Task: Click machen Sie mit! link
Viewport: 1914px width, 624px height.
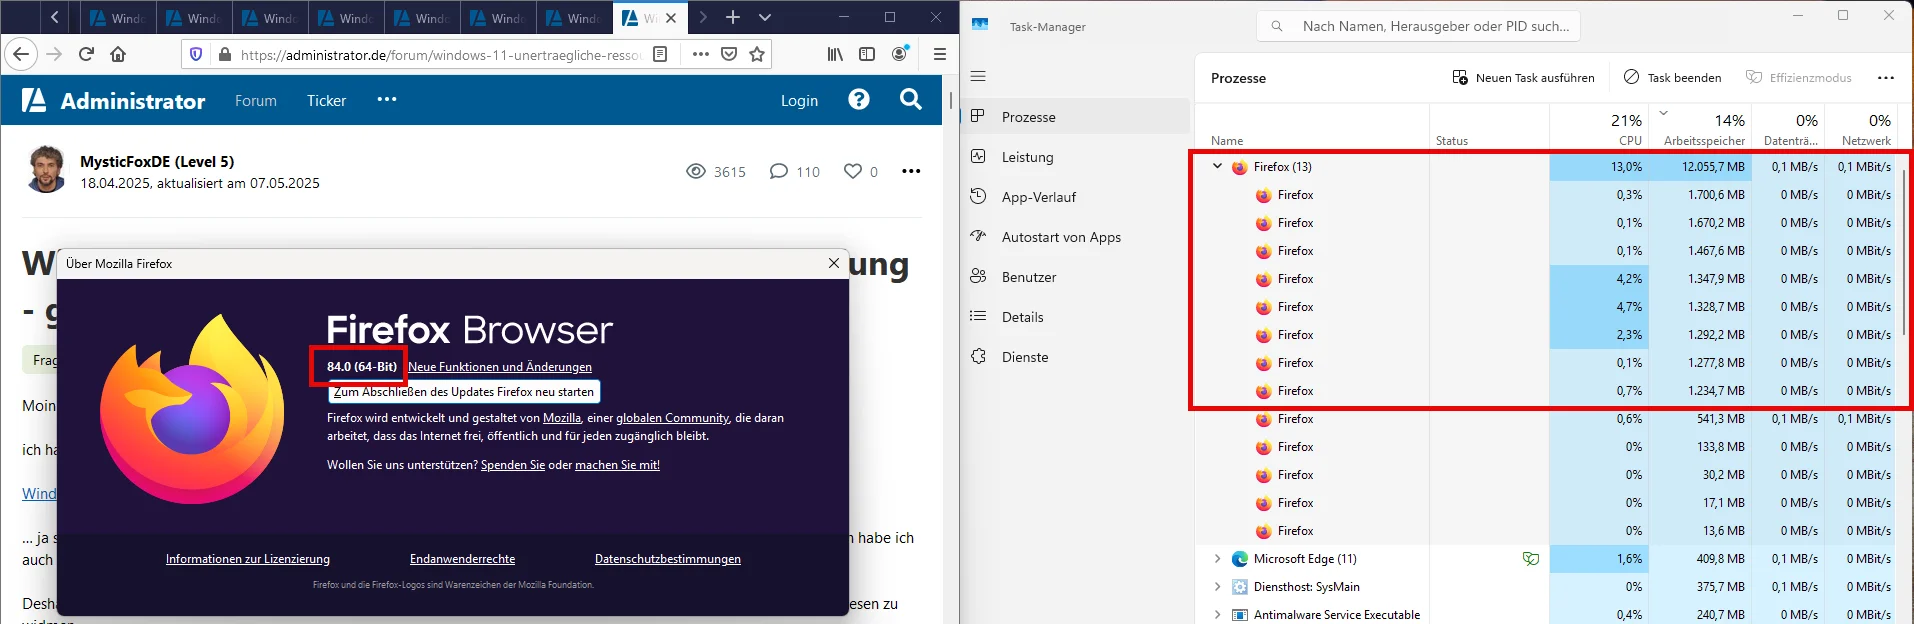Action: [617, 465]
